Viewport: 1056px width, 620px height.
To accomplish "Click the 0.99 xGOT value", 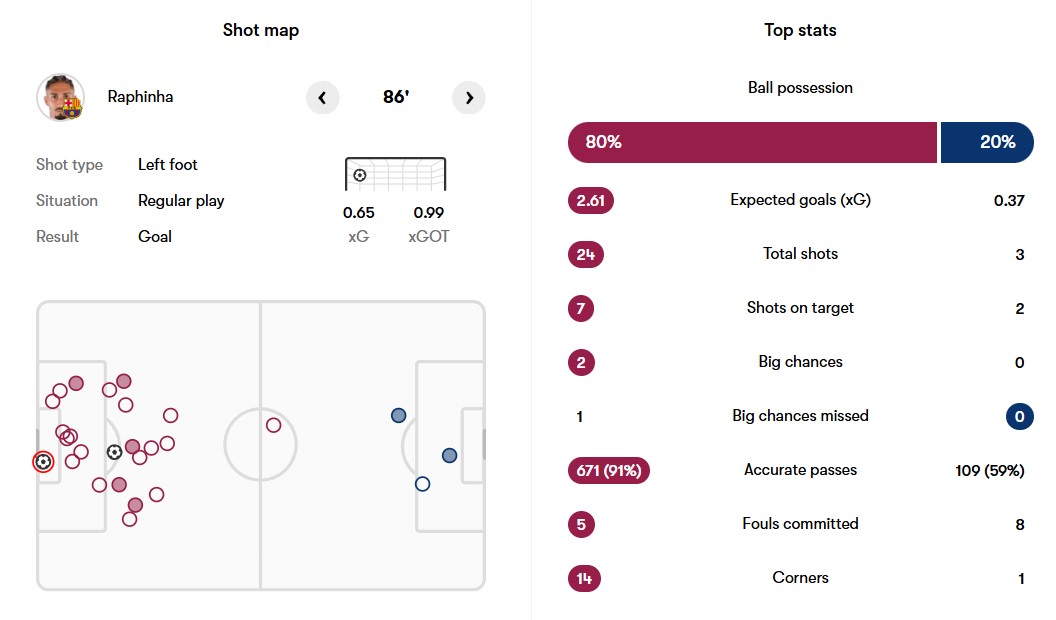I will tap(428, 212).
